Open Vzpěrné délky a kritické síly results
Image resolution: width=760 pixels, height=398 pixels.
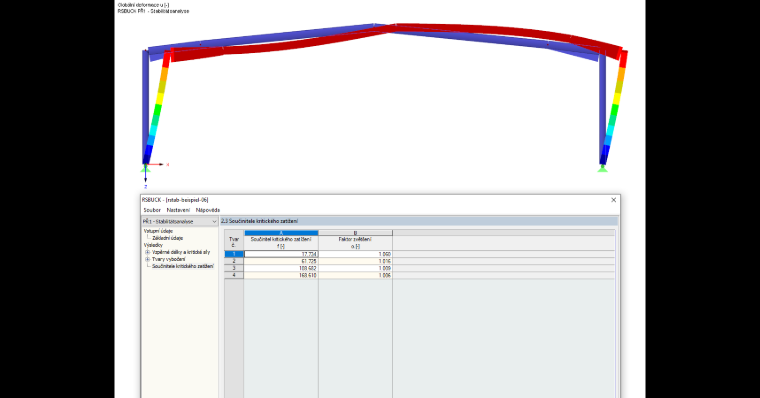pyautogui.click(x=181, y=252)
